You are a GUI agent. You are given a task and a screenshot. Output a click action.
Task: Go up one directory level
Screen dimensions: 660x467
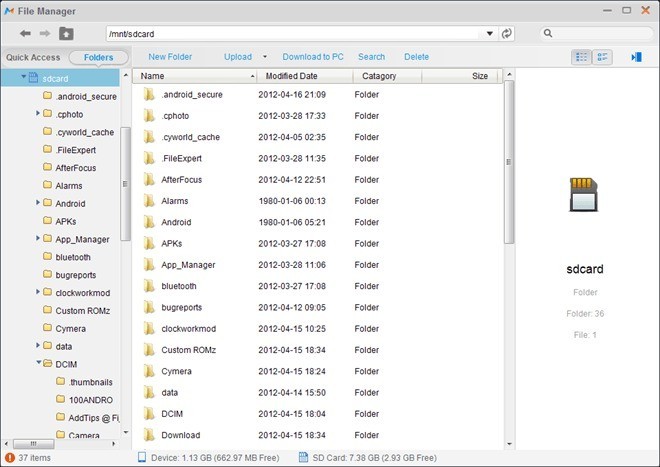pyautogui.click(x=66, y=34)
